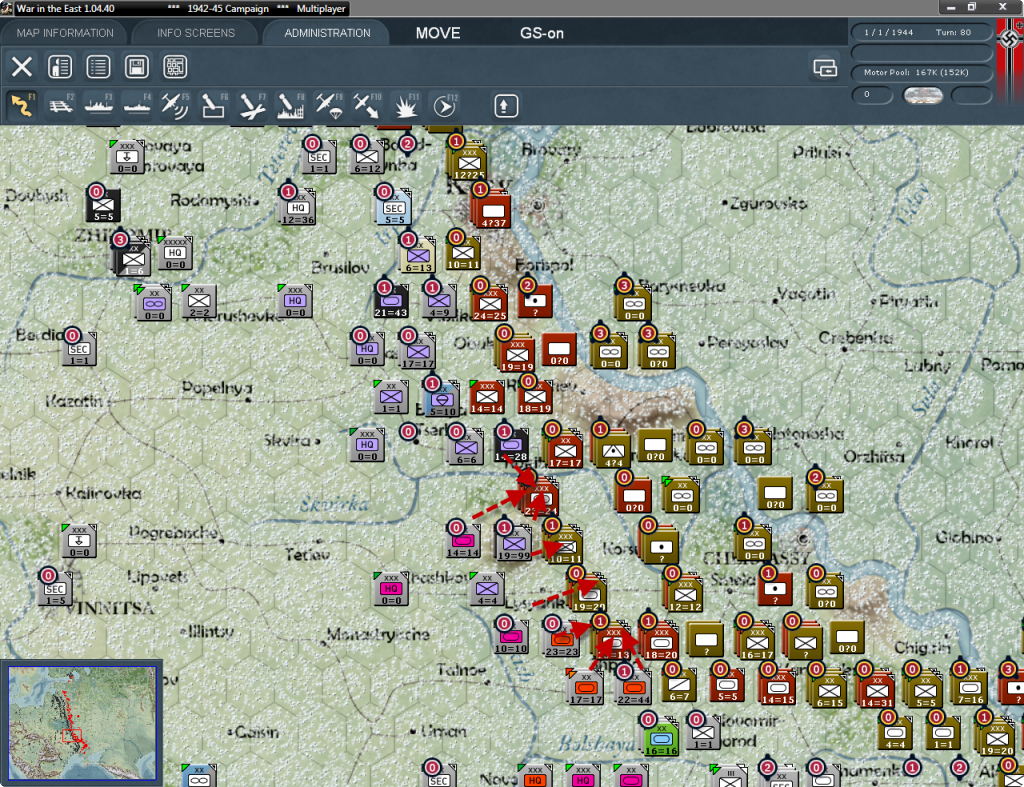Activate Rail Move mode (F2)
This screenshot has height=787, width=1024.
tap(61, 106)
